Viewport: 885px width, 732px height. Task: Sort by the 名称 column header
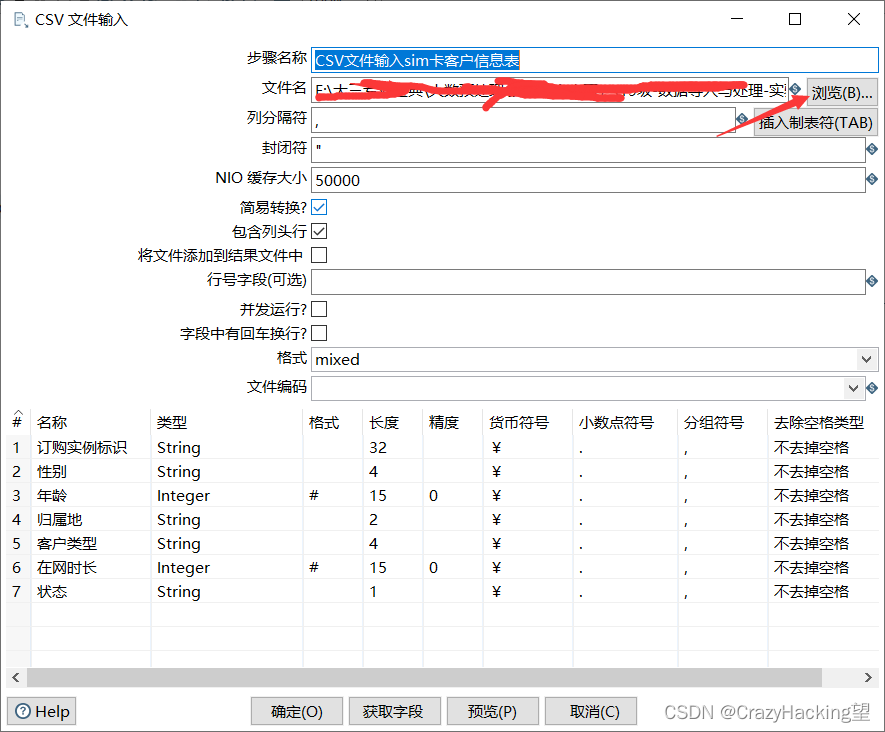[x=91, y=422]
